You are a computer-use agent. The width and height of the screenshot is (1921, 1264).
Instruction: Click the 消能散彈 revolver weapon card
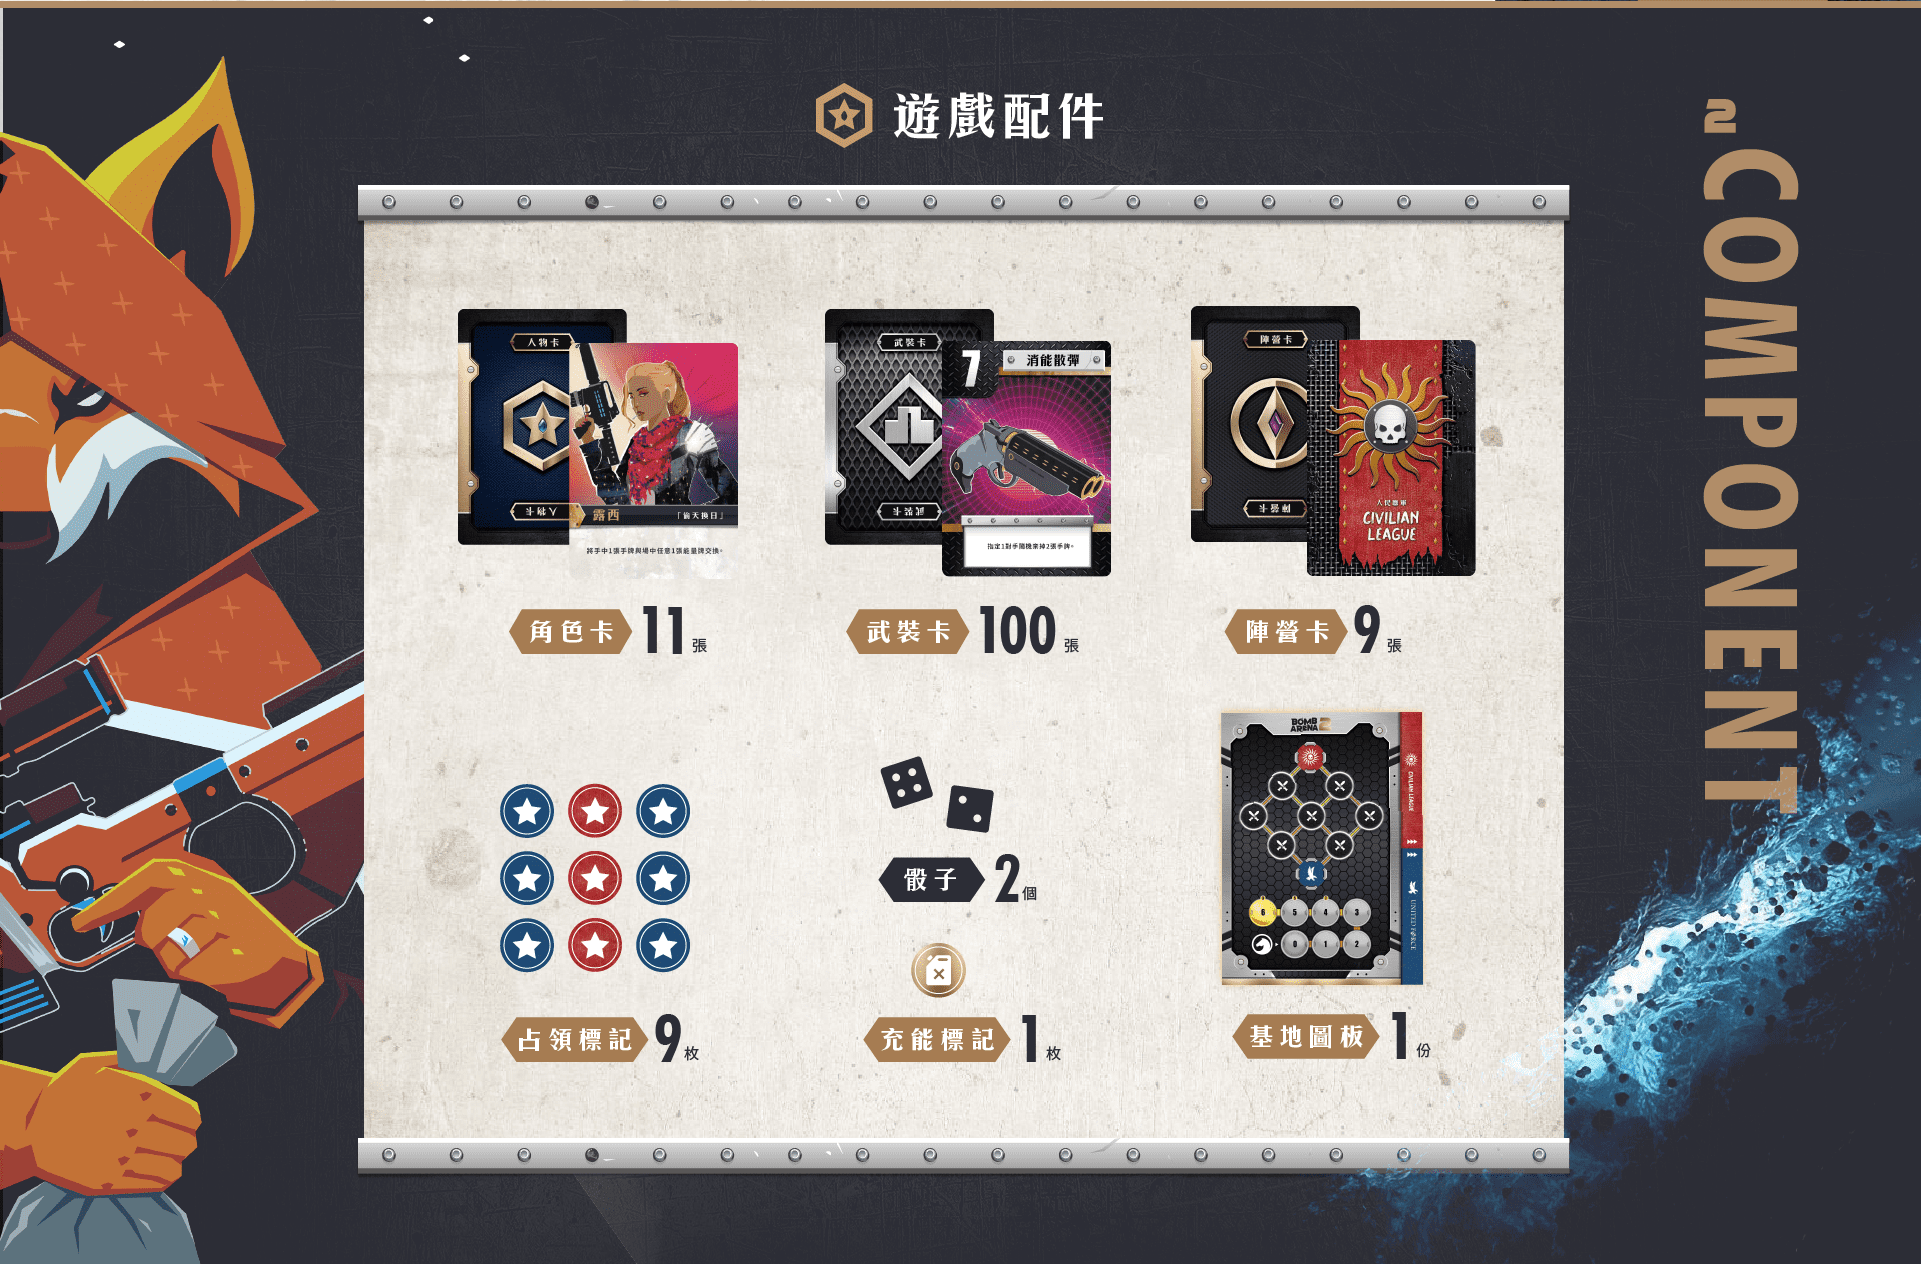tap(1026, 458)
